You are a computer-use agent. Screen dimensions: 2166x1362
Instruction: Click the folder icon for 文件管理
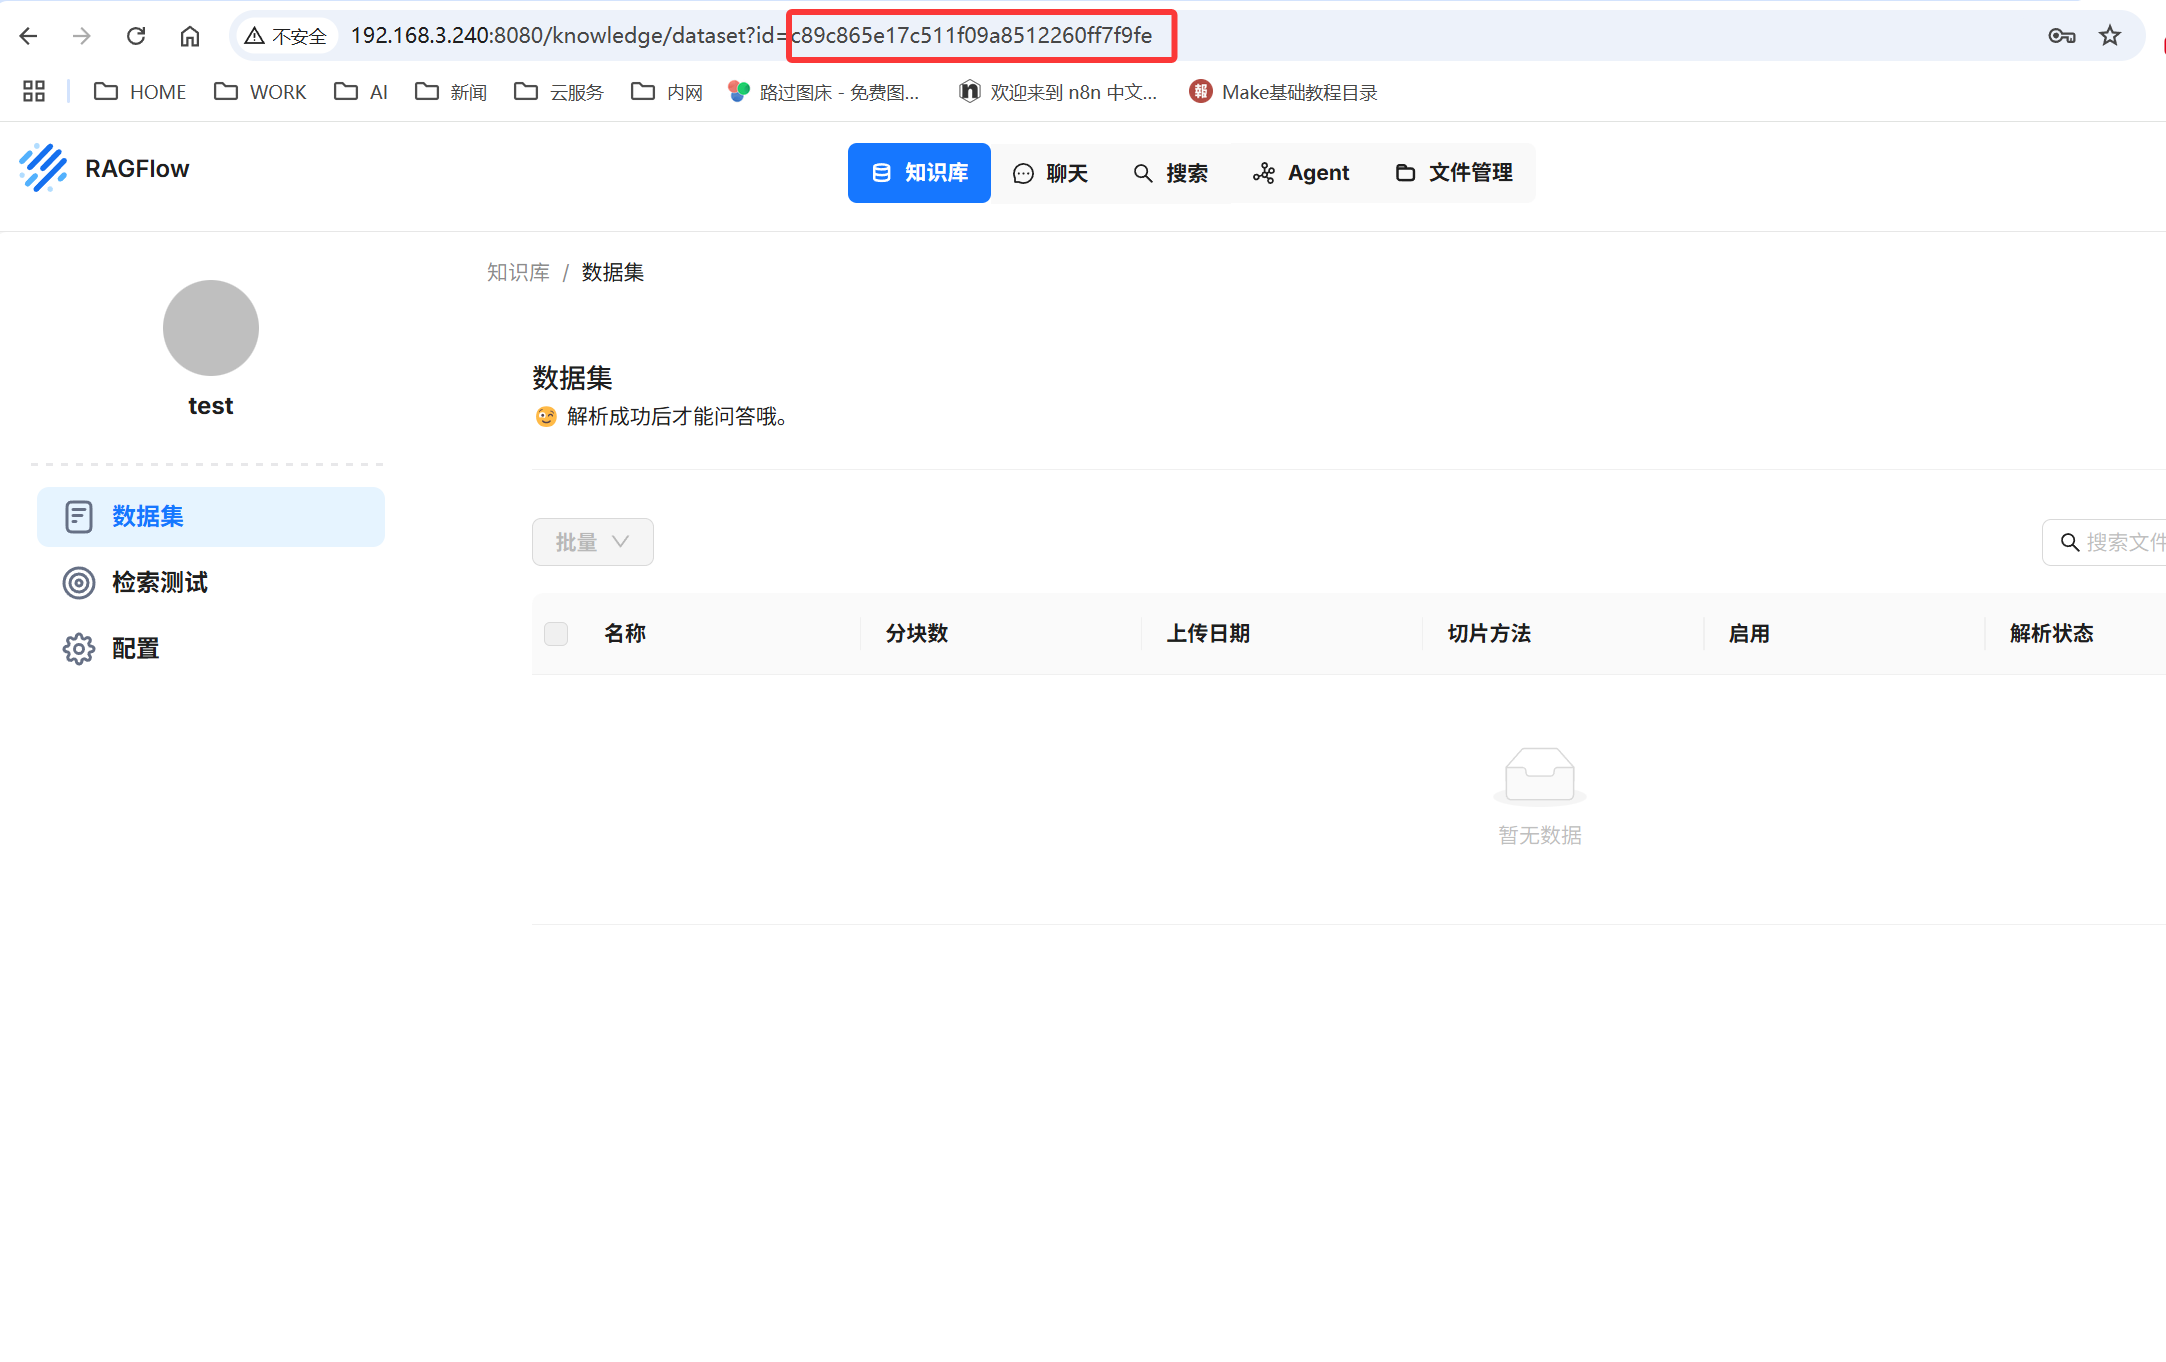[x=1404, y=172]
